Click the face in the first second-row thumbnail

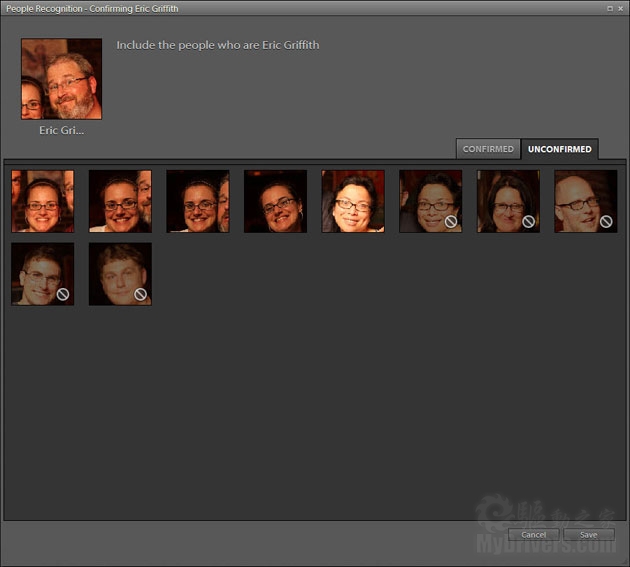(x=39, y=271)
